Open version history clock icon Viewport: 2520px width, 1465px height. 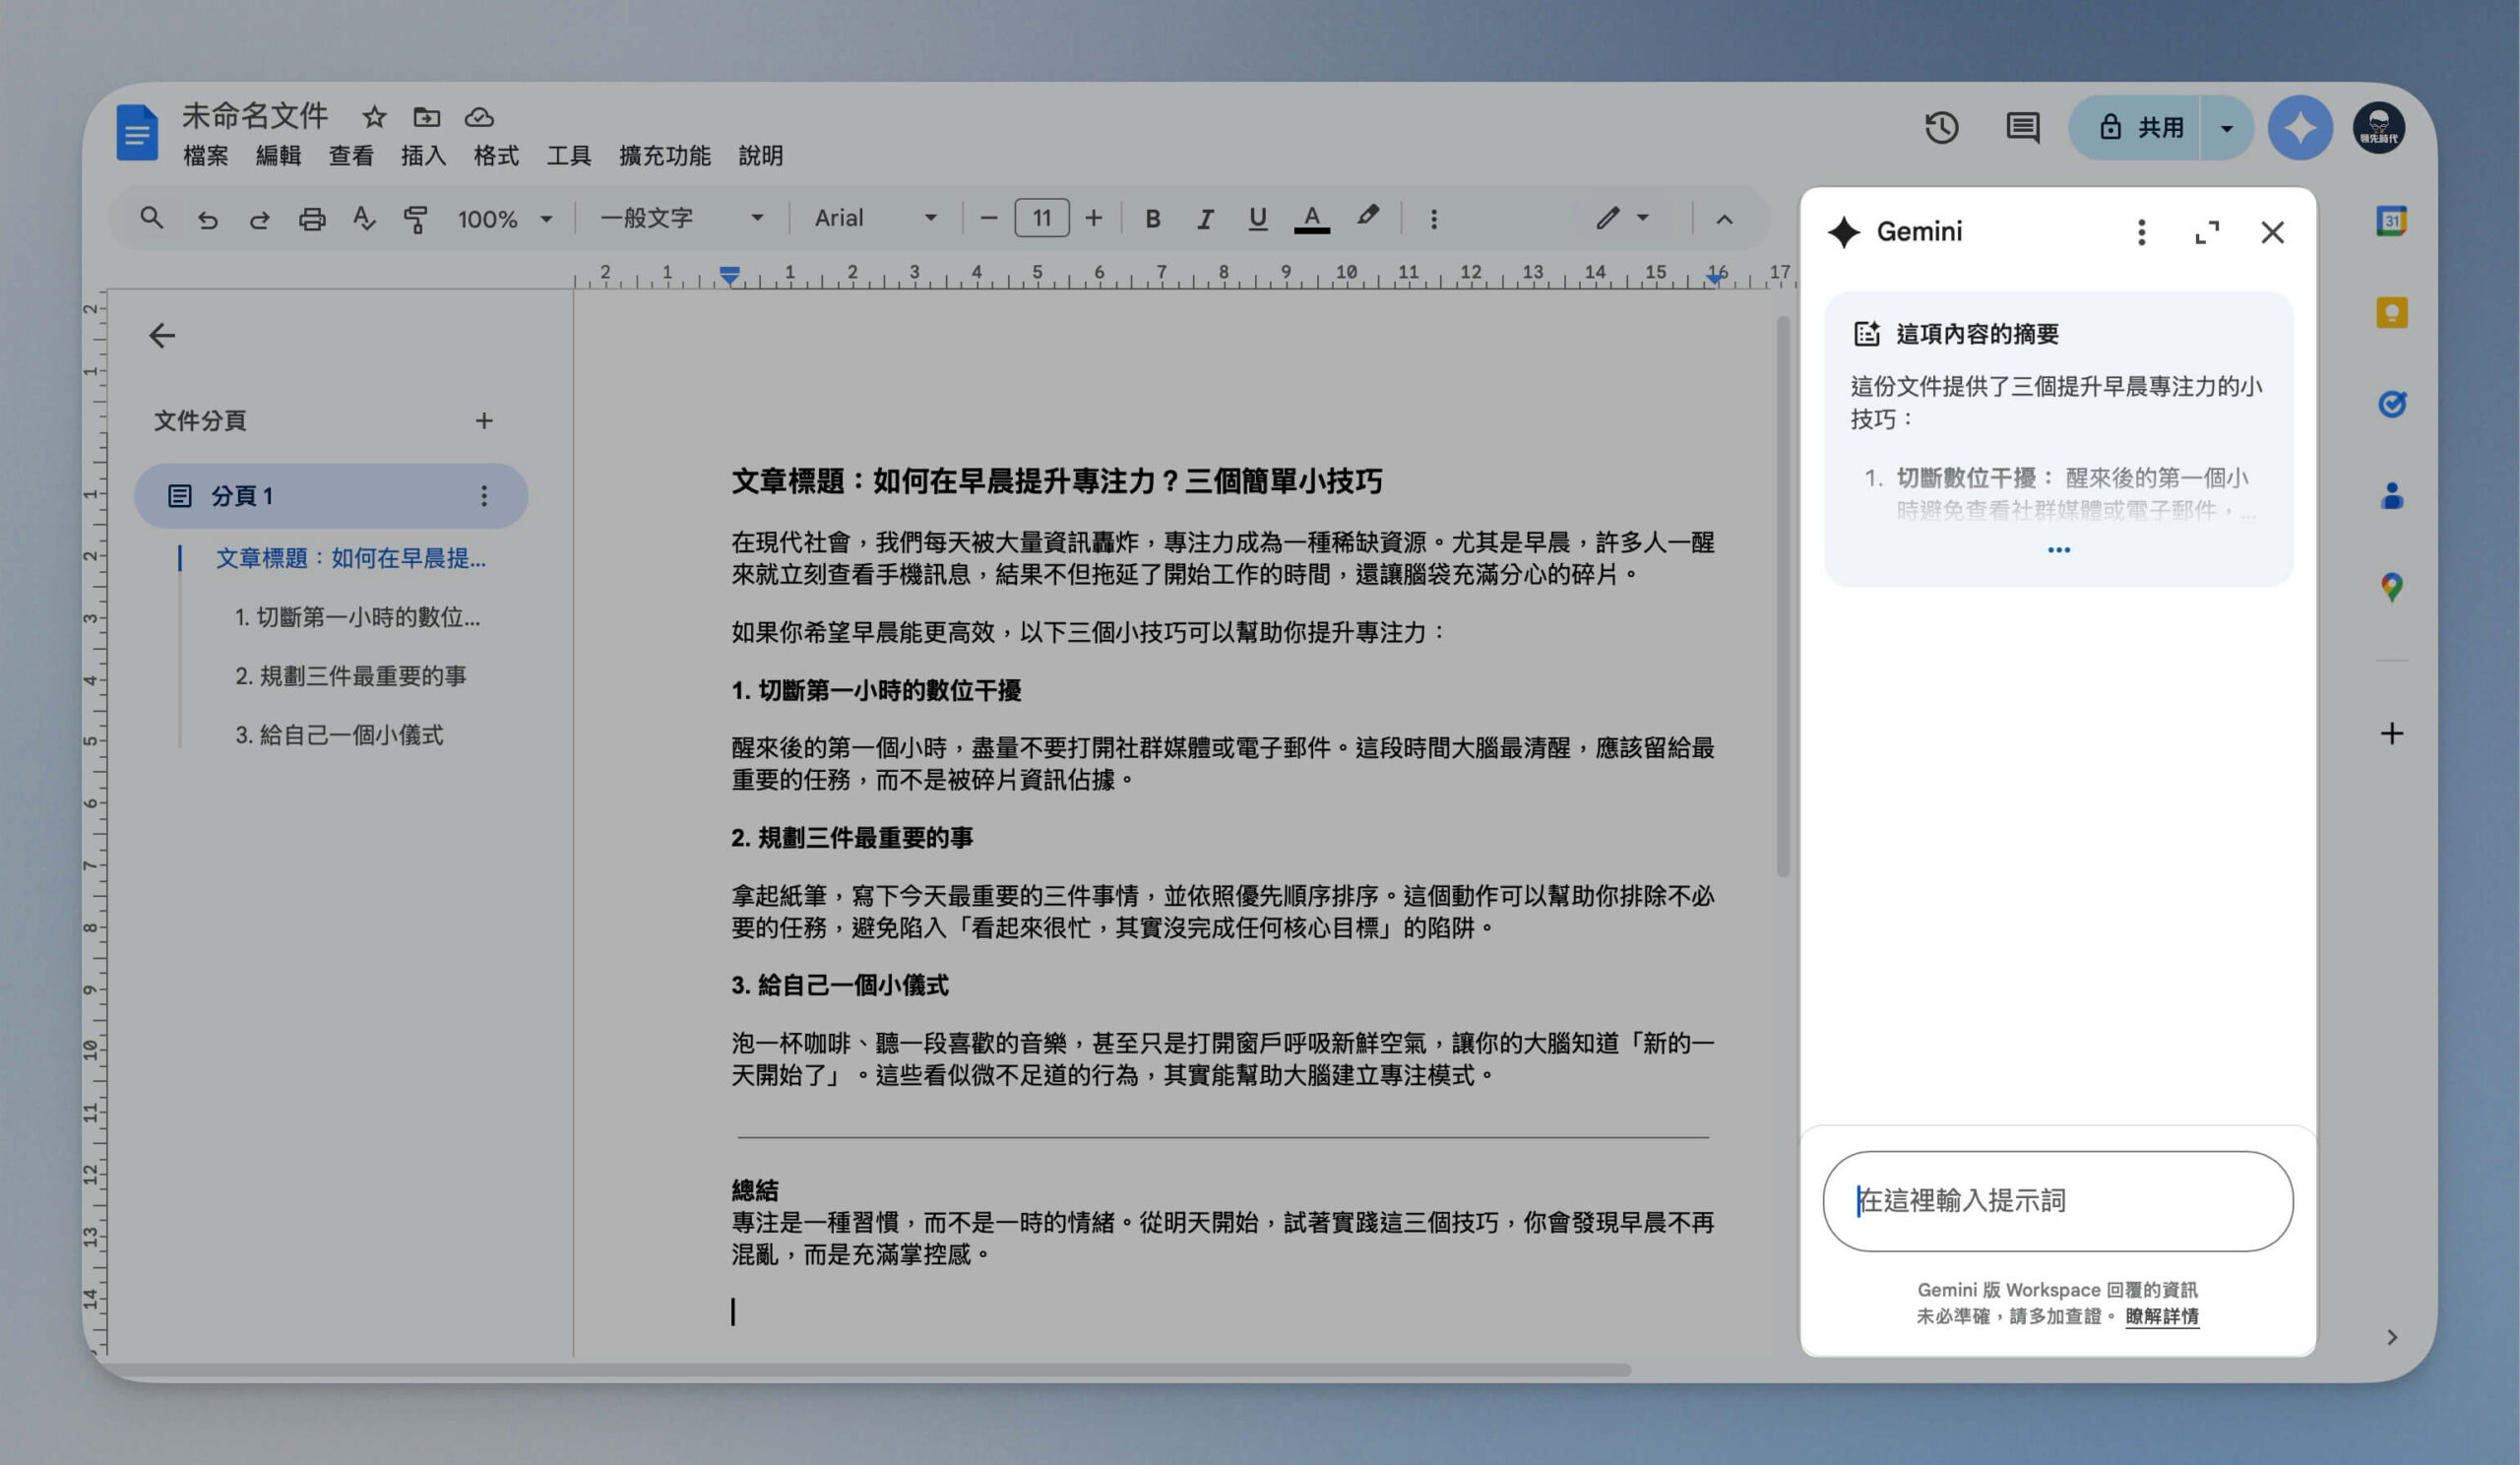pyautogui.click(x=1941, y=128)
